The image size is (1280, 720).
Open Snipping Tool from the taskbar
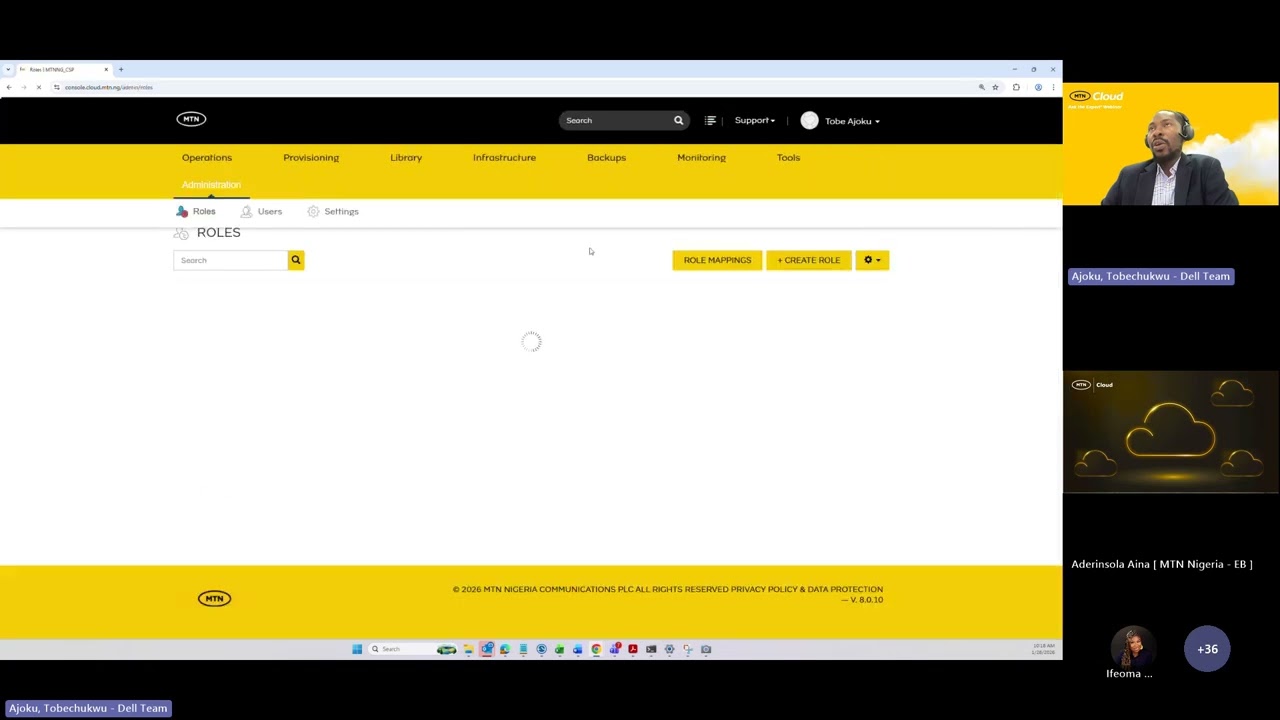[688, 649]
